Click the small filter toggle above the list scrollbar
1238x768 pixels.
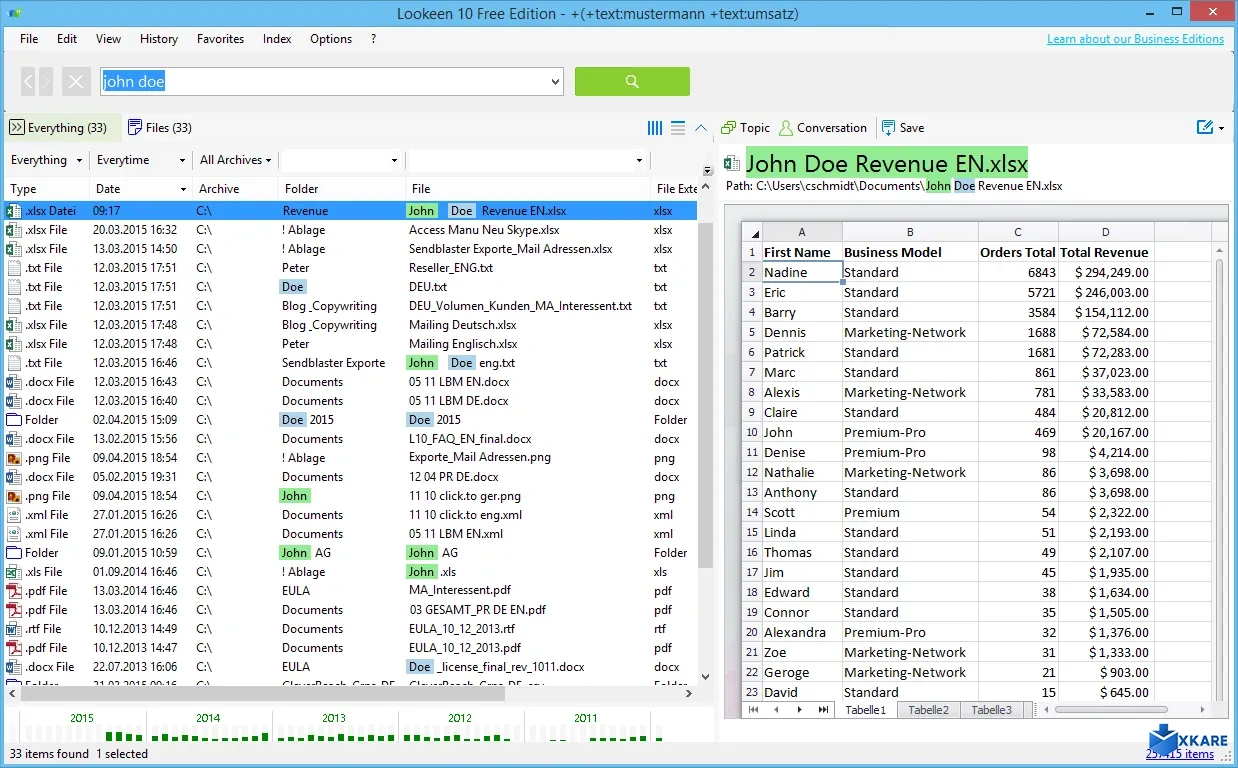707,170
